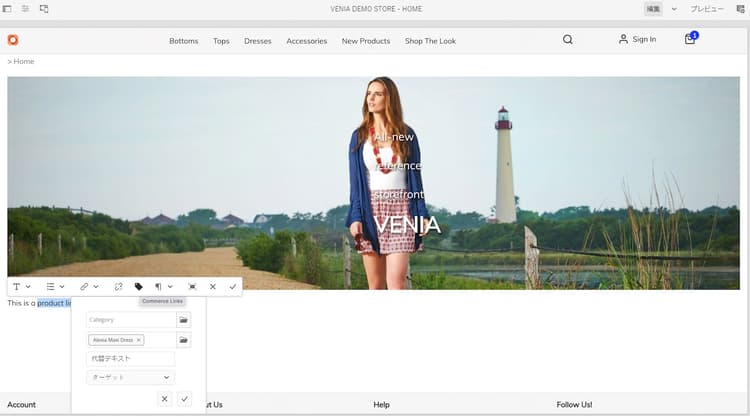Click the Home breadcrumb link
This screenshot has height=416, width=750.
(x=24, y=61)
